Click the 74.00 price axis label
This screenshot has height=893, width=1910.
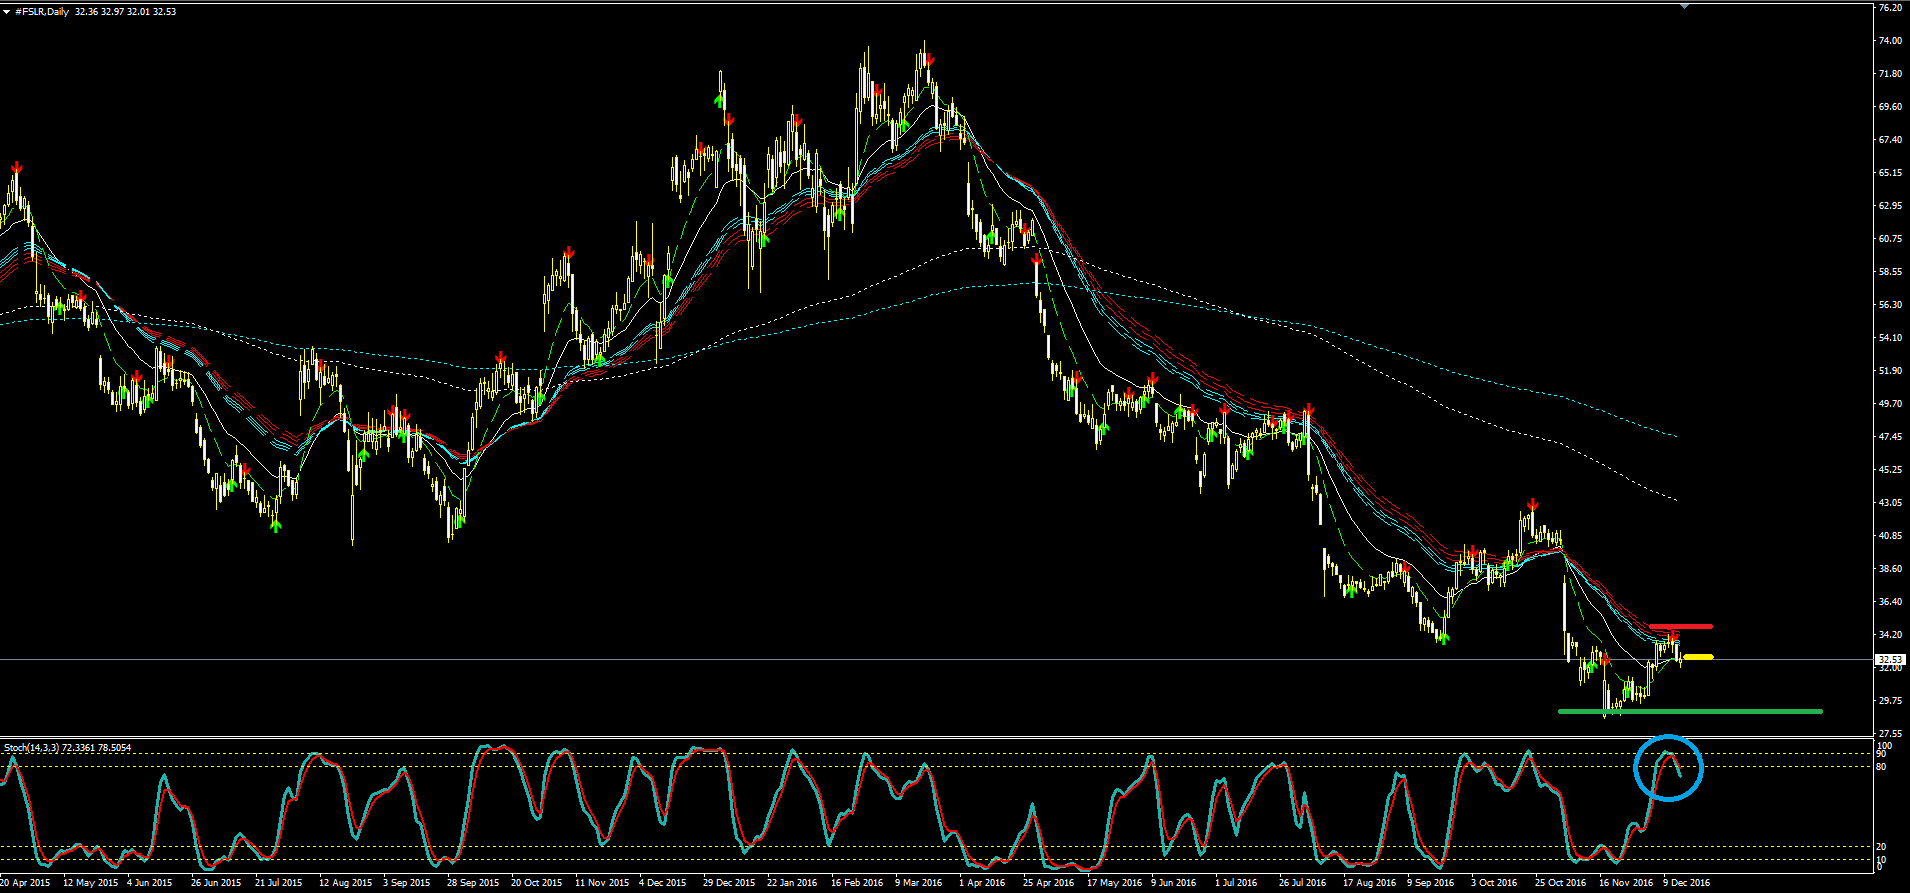click(x=1890, y=41)
